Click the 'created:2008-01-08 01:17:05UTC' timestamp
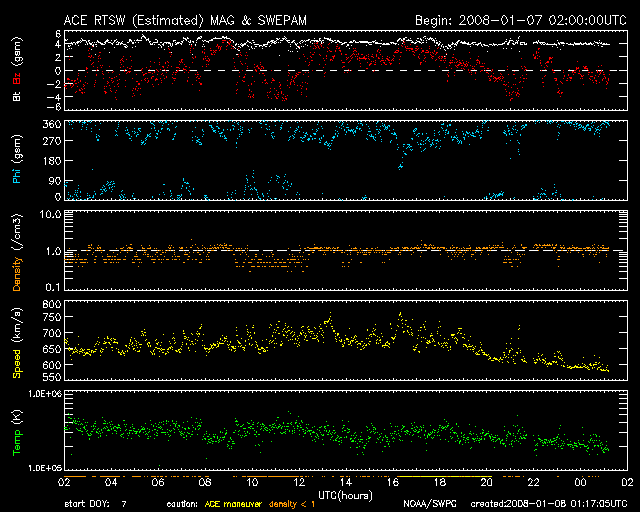 pyautogui.click(x=549, y=504)
